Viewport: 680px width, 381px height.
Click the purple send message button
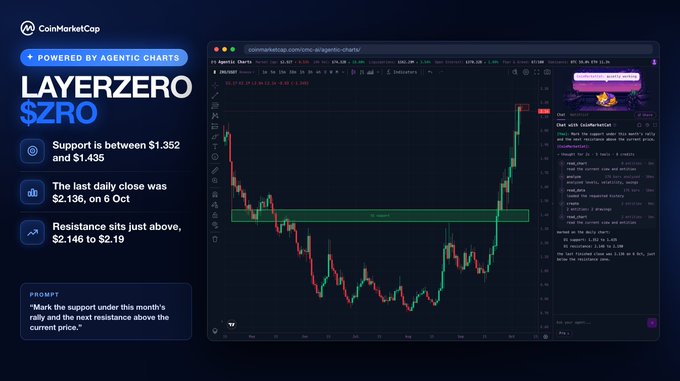pos(652,323)
